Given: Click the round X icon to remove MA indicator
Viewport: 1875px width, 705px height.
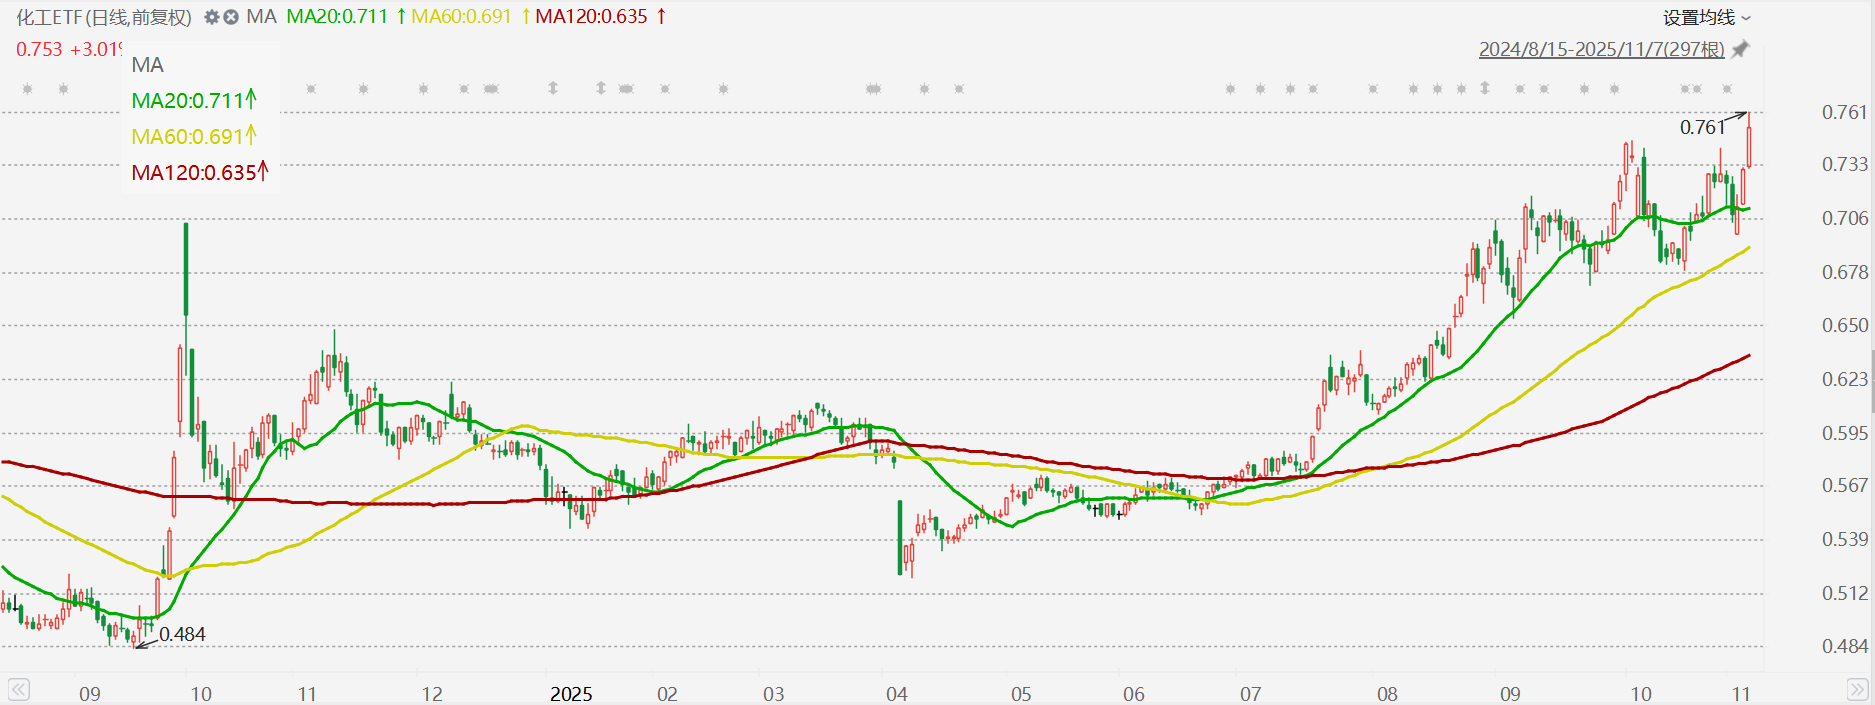Looking at the screenshot, I should [231, 17].
